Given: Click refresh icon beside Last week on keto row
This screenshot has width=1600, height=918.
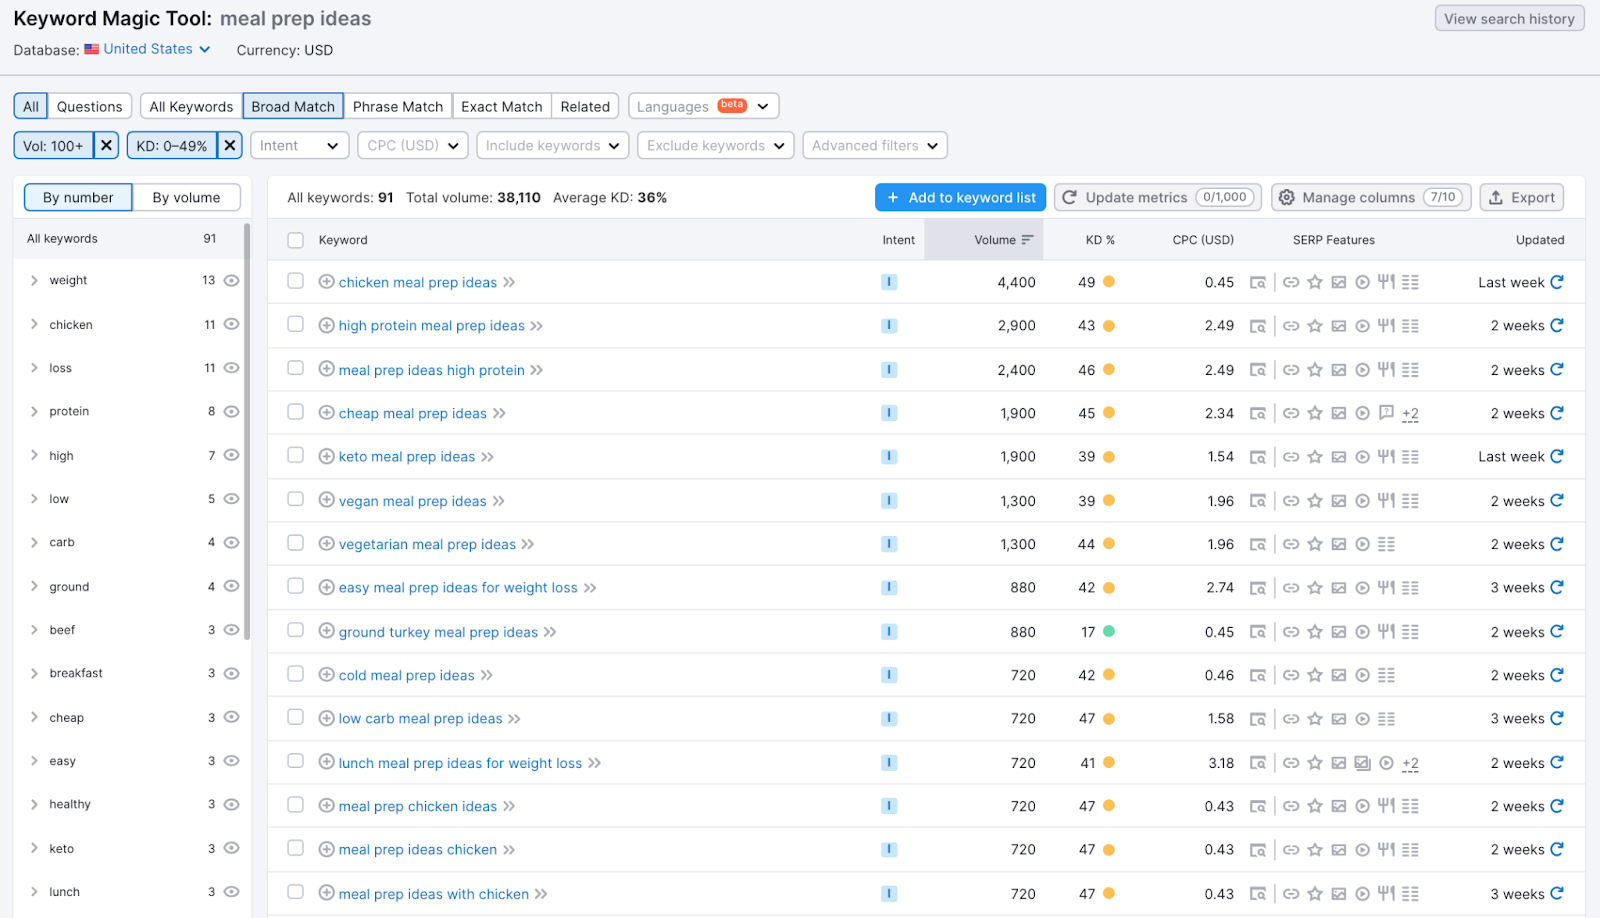Looking at the screenshot, I should [x=1557, y=456].
